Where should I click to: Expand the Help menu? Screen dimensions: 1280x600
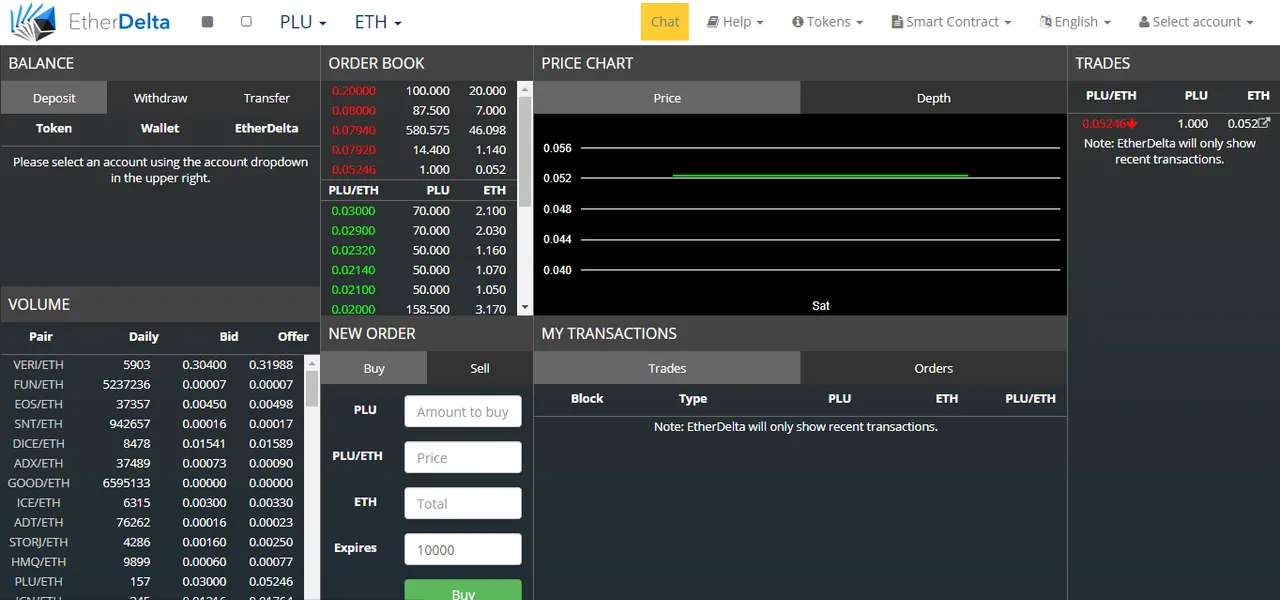735,21
